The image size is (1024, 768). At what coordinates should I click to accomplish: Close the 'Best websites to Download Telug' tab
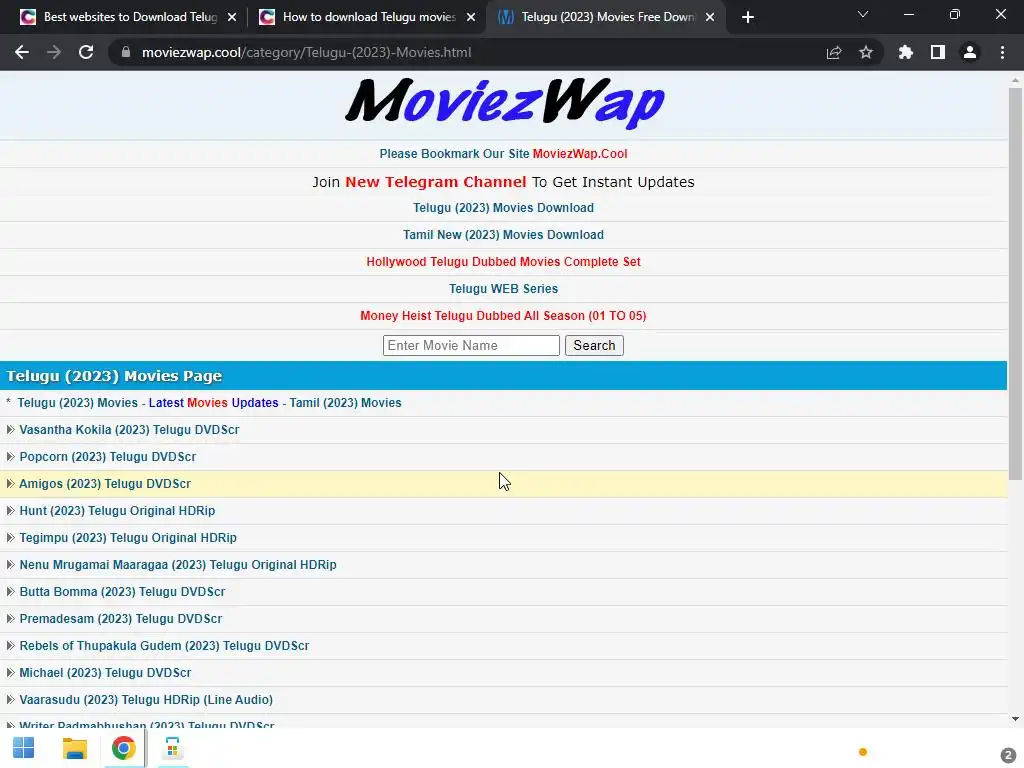click(x=232, y=17)
